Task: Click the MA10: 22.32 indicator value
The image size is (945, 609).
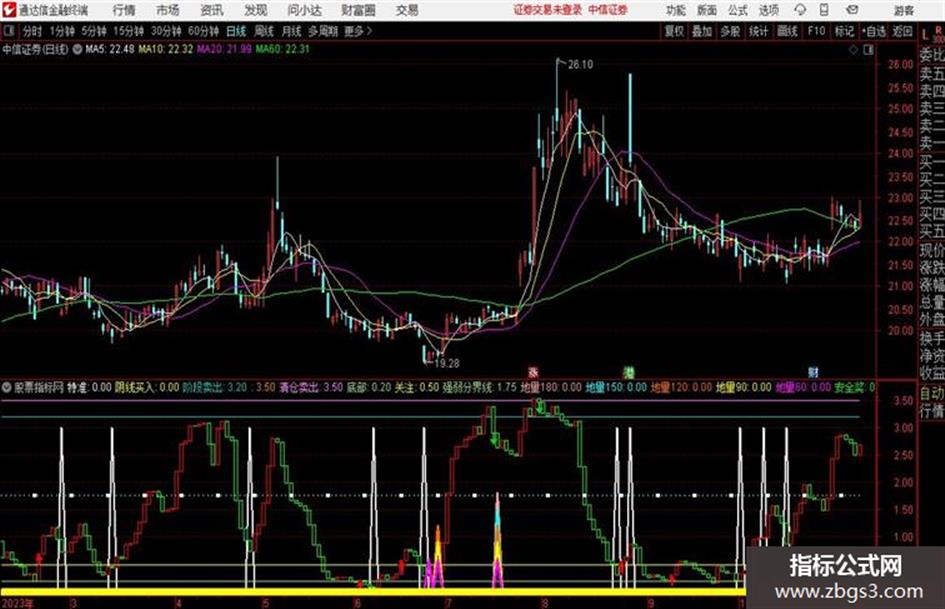Action: point(166,49)
